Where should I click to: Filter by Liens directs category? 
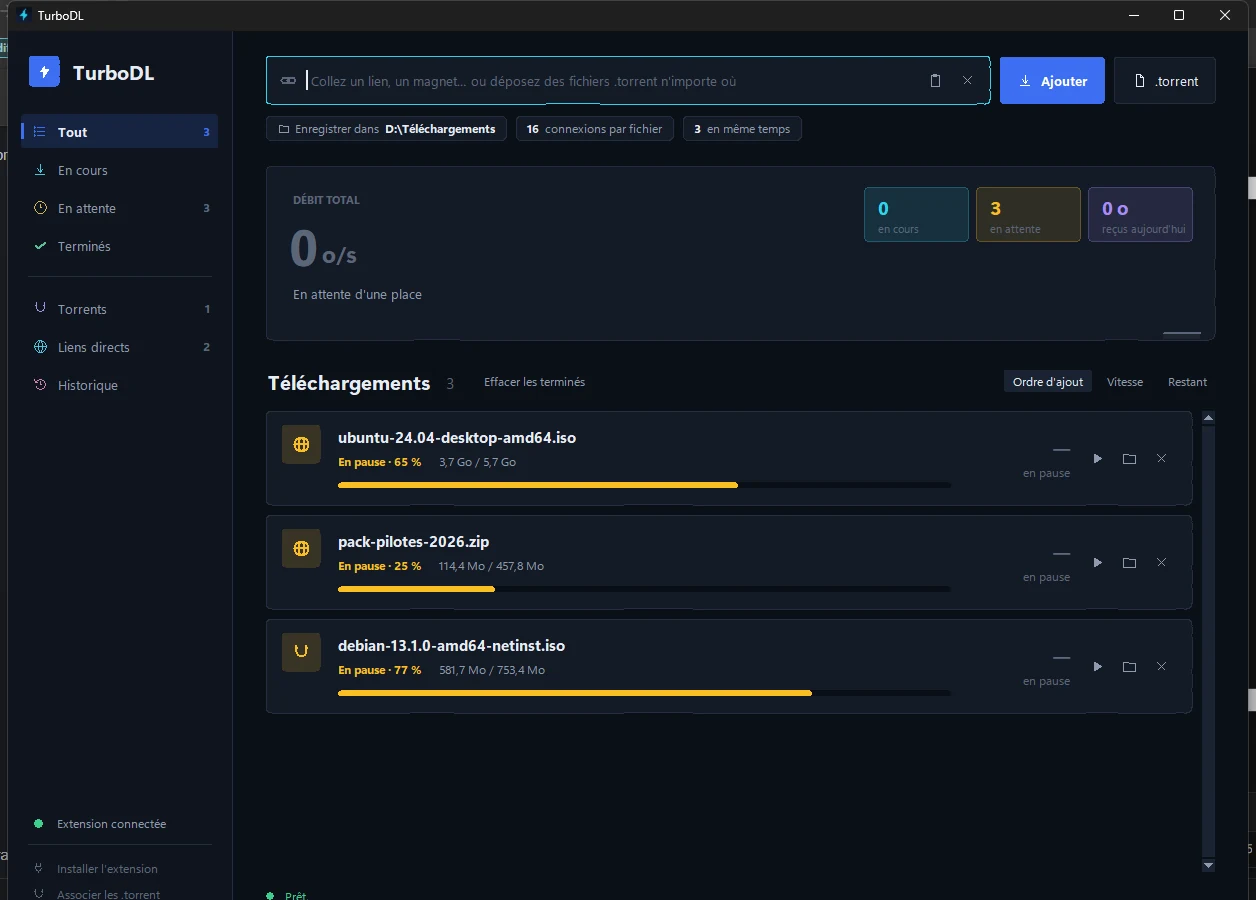[120, 347]
